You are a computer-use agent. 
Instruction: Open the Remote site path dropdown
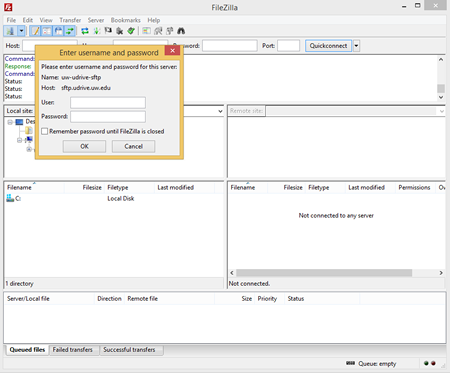[x=442, y=111]
